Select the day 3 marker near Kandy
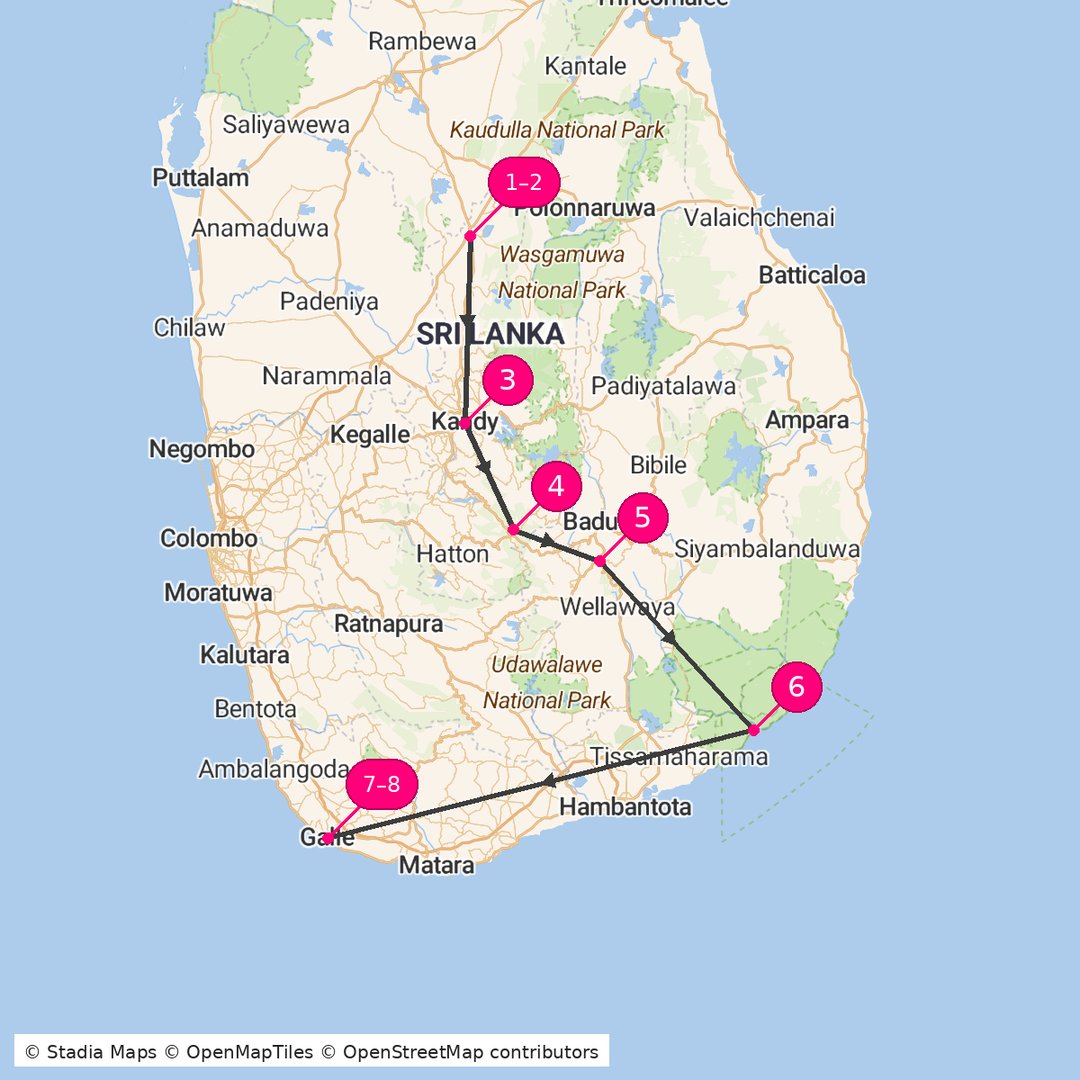The width and height of the screenshot is (1080, 1080). coord(508,380)
